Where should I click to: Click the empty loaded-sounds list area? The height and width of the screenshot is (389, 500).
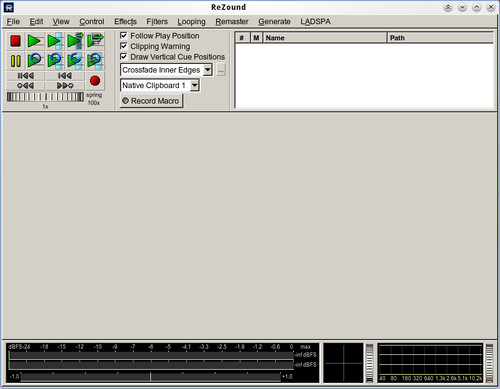point(364,75)
